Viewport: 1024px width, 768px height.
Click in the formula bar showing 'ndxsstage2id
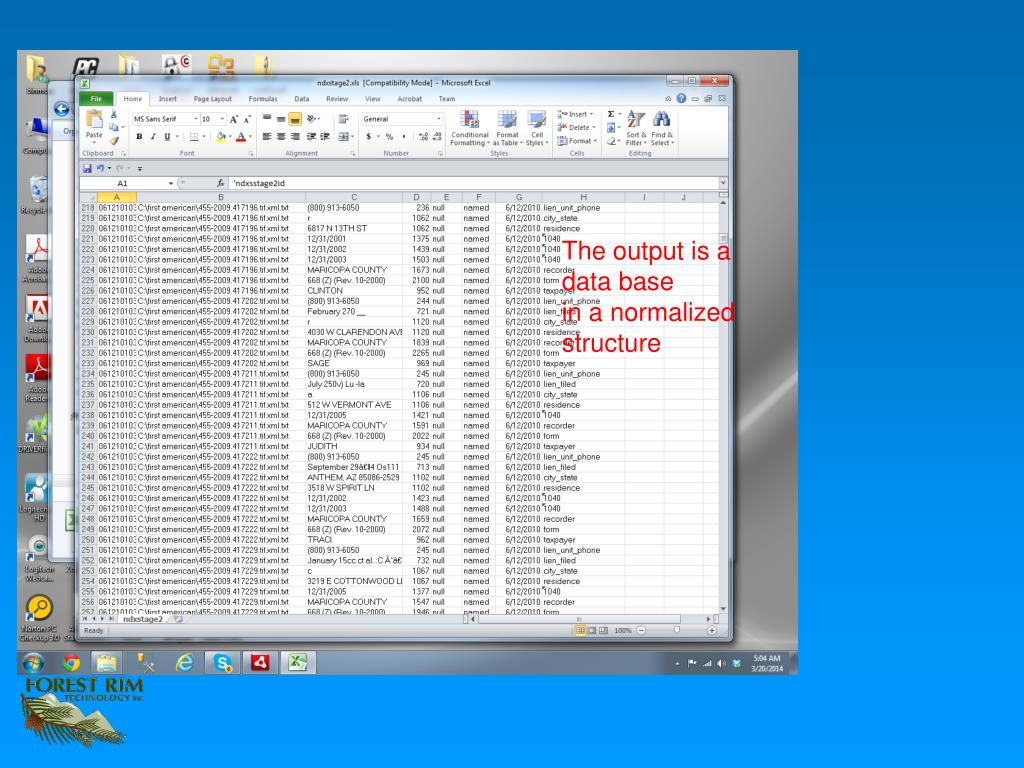pyautogui.click(x=473, y=184)
